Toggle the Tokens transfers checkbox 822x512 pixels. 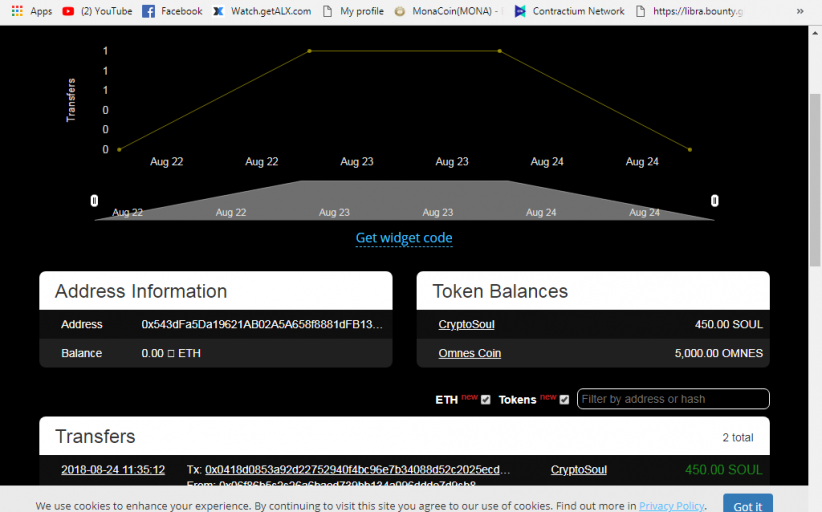(564, 400)
